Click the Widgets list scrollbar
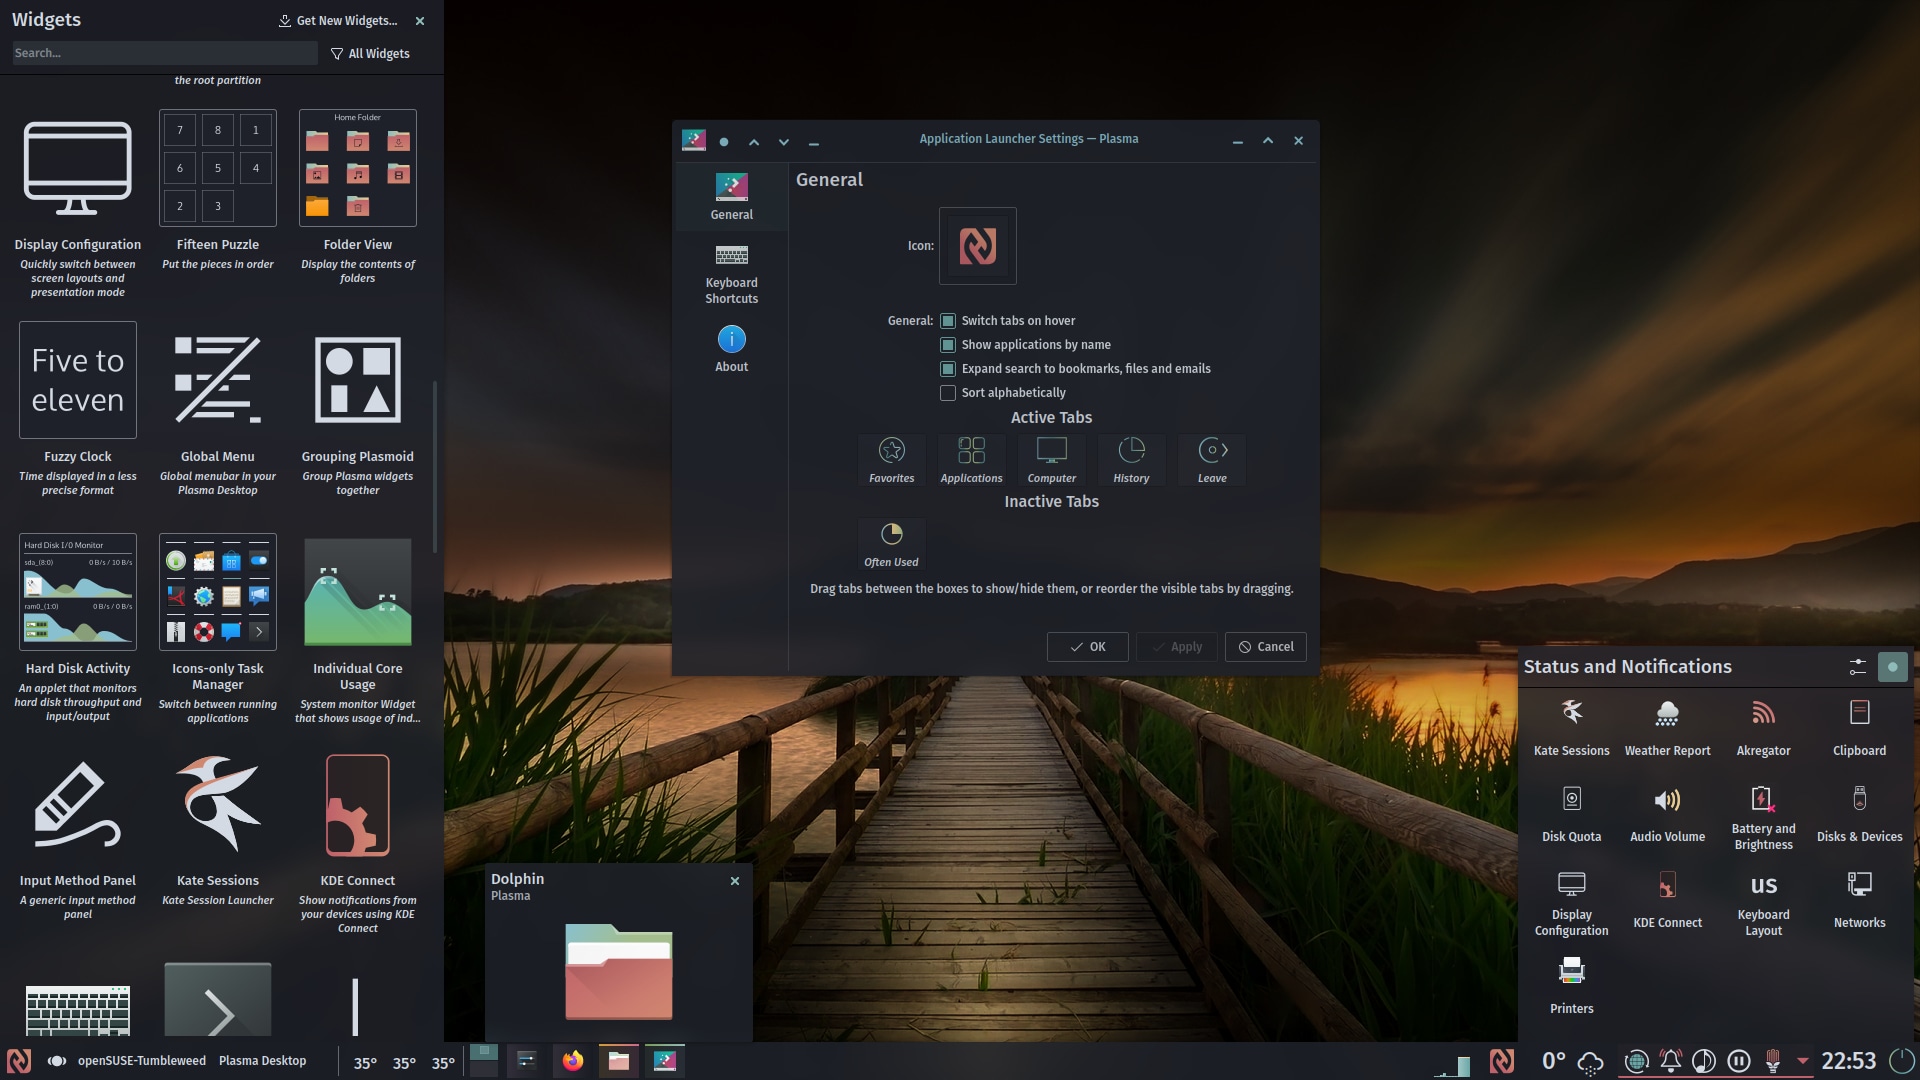1920x1080 pixels. [434, 466]
